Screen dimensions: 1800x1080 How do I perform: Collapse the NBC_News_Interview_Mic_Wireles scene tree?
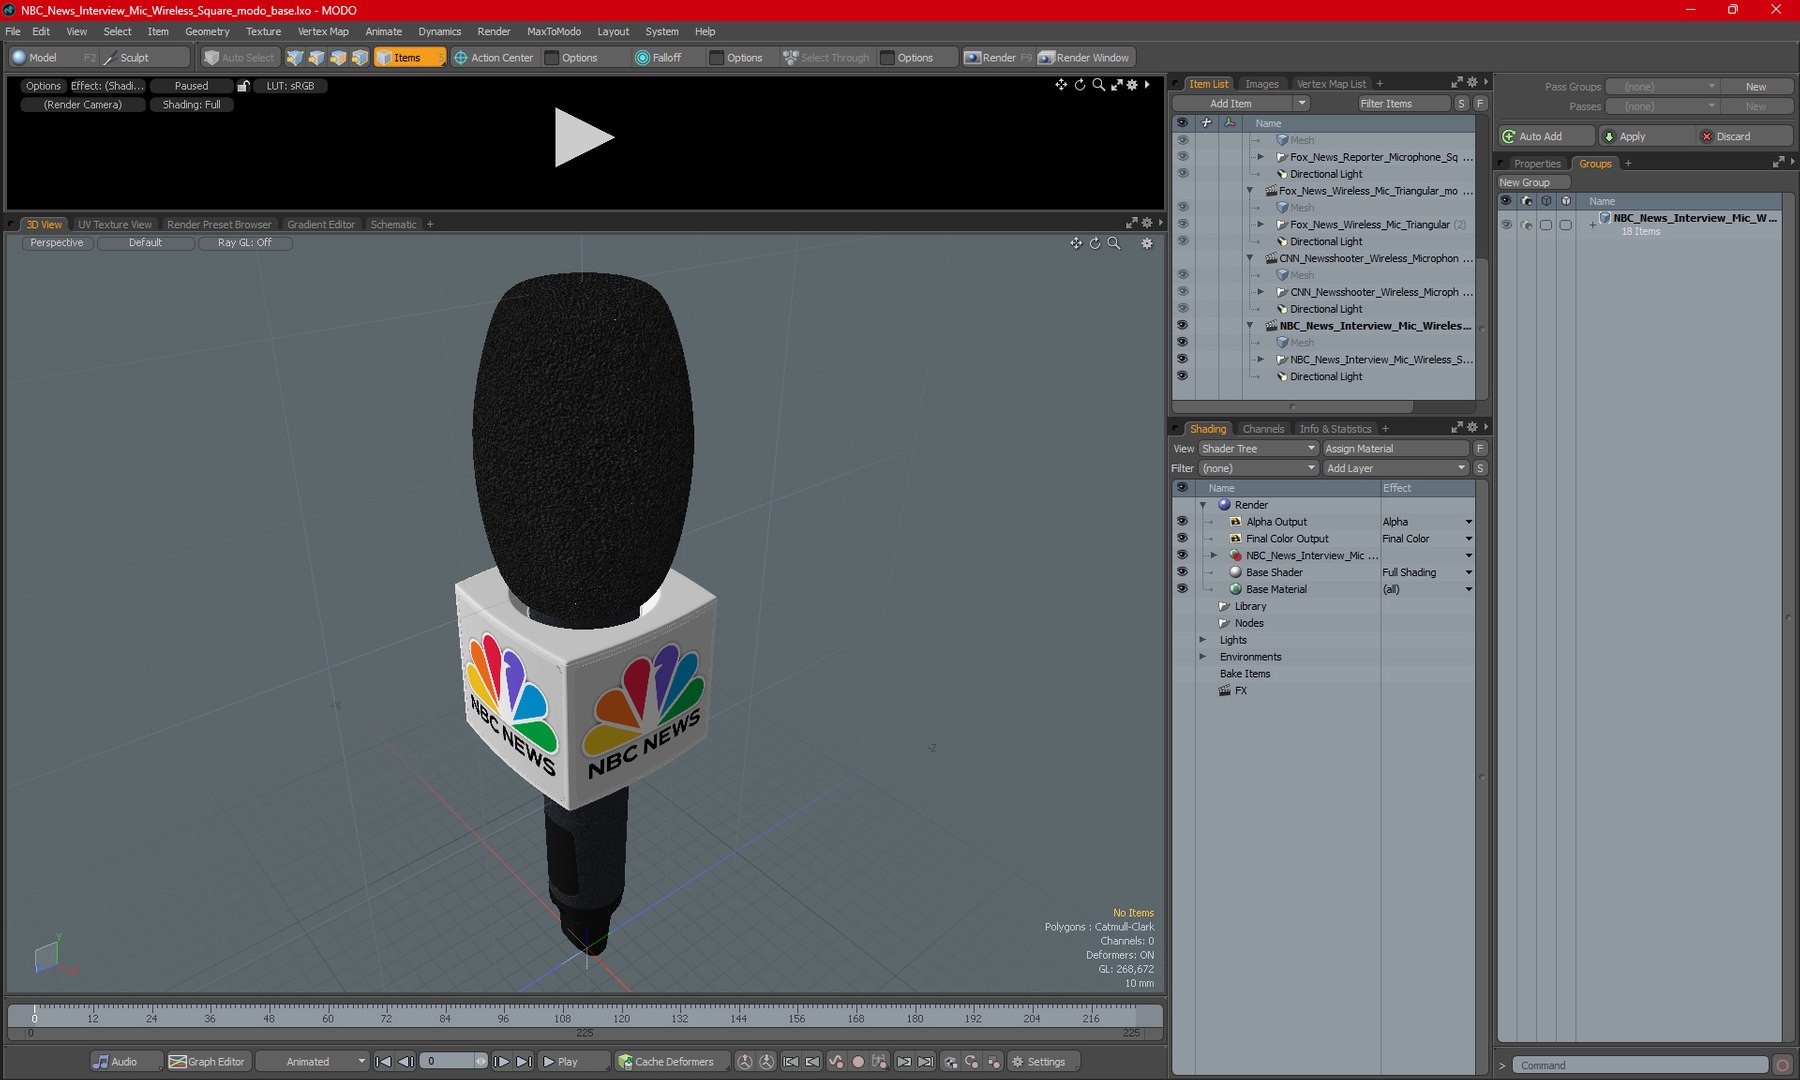click(x=1250, y=326)
